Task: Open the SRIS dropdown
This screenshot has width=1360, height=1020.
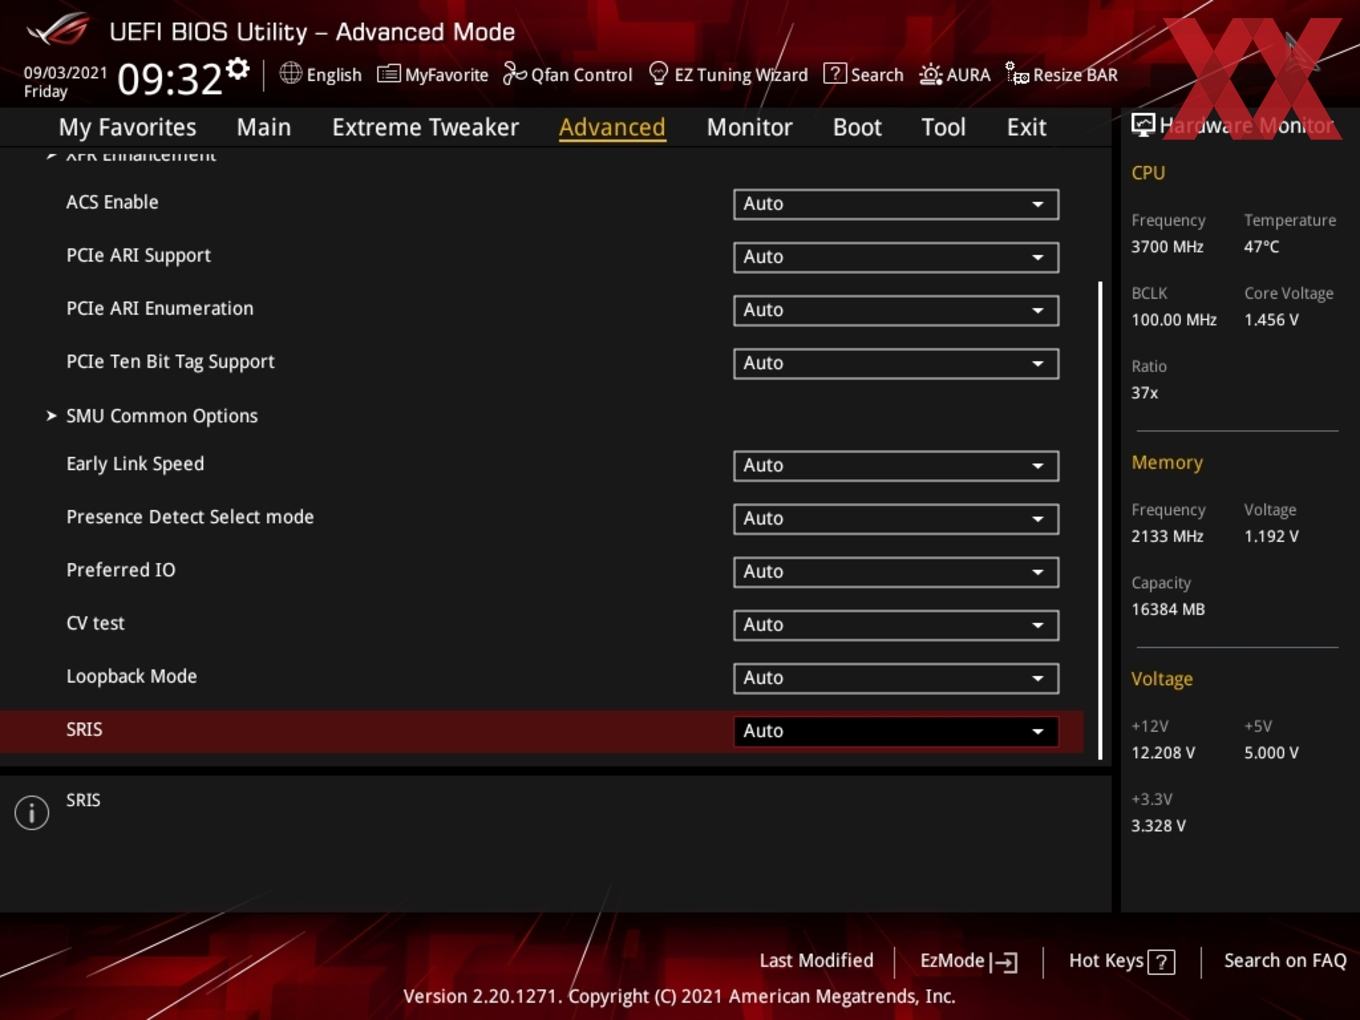Action: (896, 731)
